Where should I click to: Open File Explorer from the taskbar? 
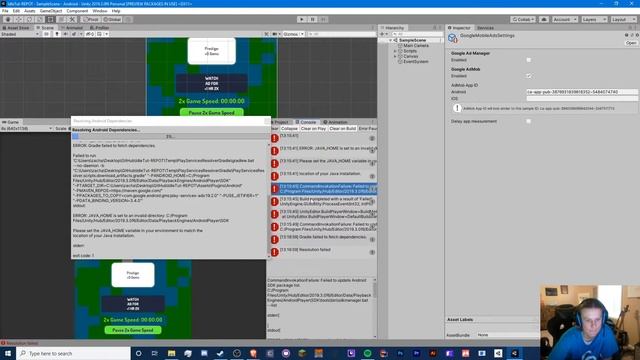coord(171,353)
